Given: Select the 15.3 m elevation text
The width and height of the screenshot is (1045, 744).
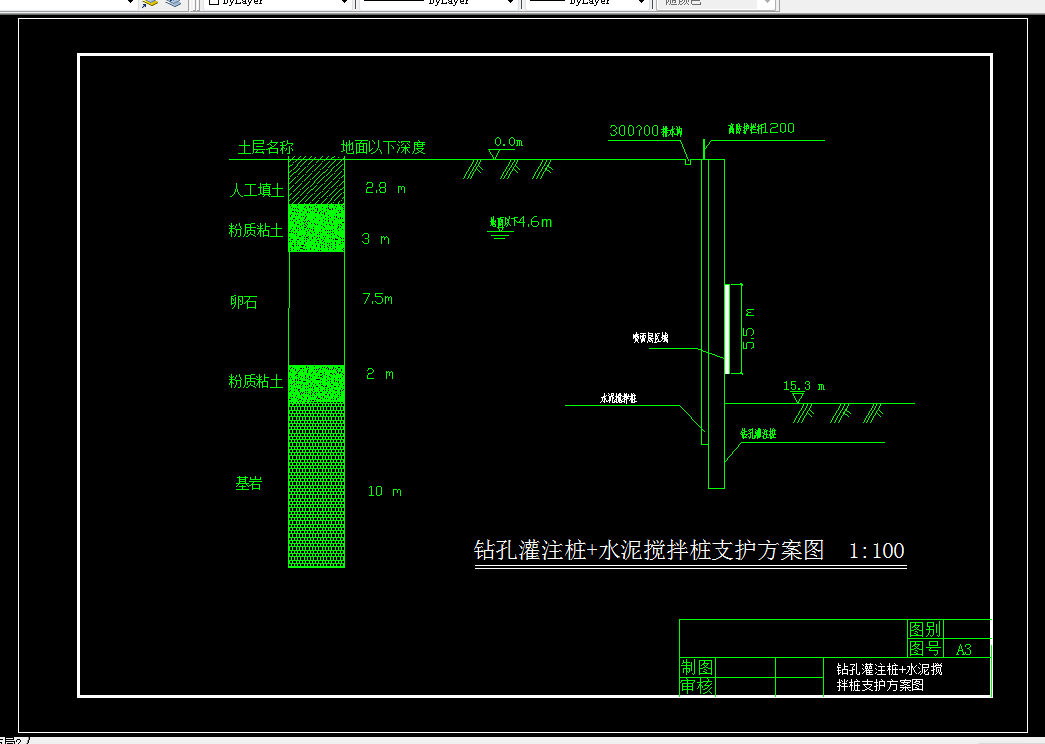Looking at the screenshot, I should point(804,386).
